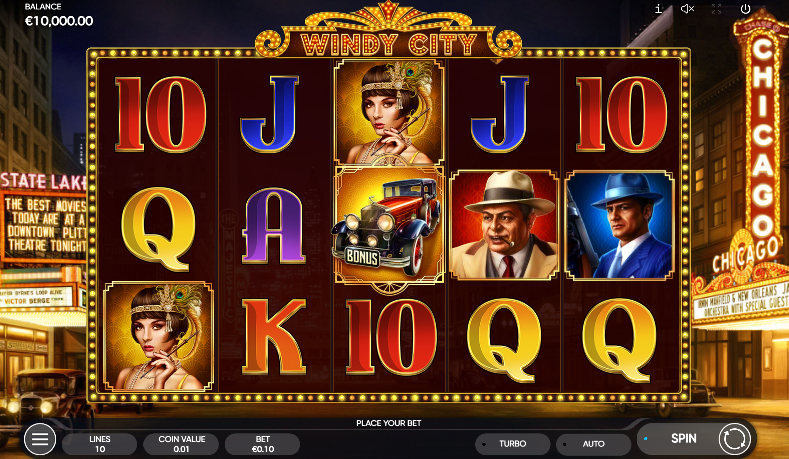Open the Lines selector
This screenshot has height=459, width=789.
point(100,444)
